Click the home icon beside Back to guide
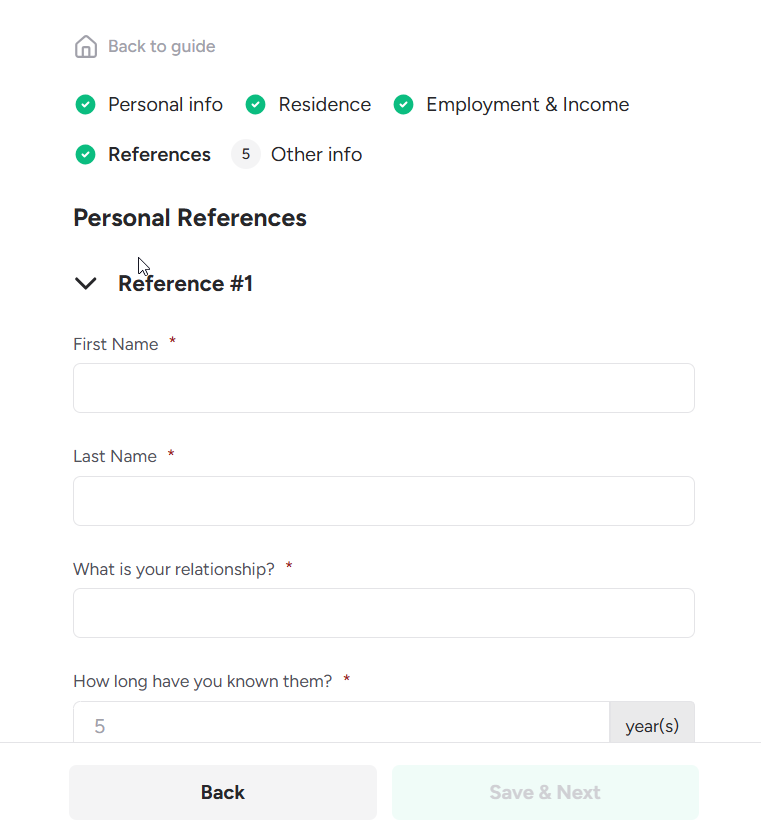This screenshot has height=836, width=761. pos(86,47)
